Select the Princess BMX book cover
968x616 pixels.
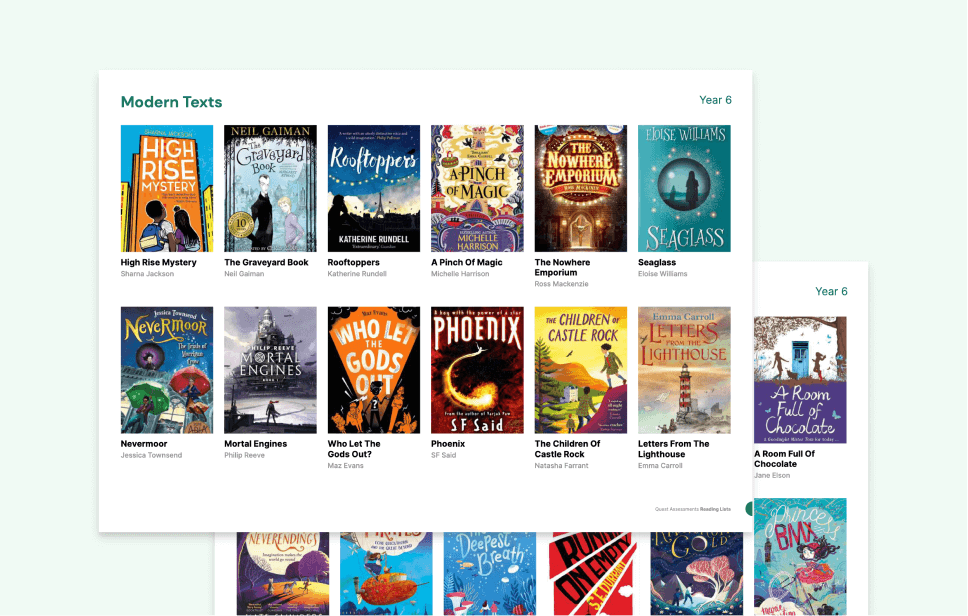tap(800, 557)
